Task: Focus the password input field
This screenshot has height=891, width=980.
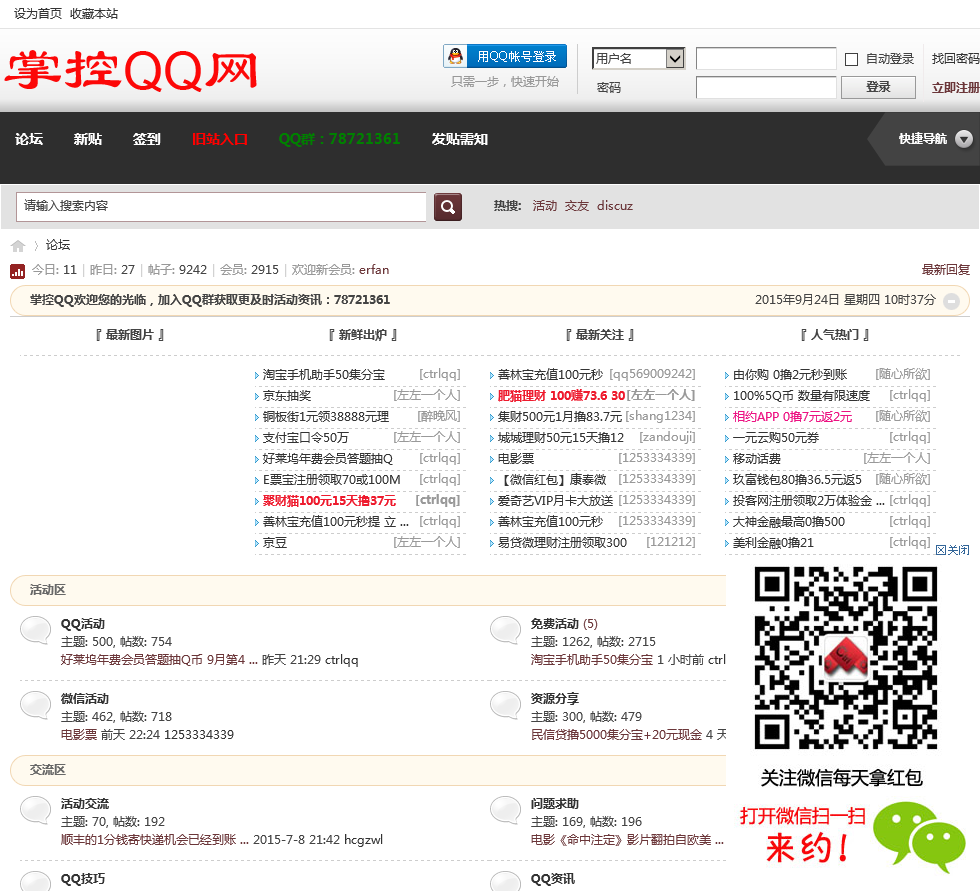Action: tap(766, 87)
